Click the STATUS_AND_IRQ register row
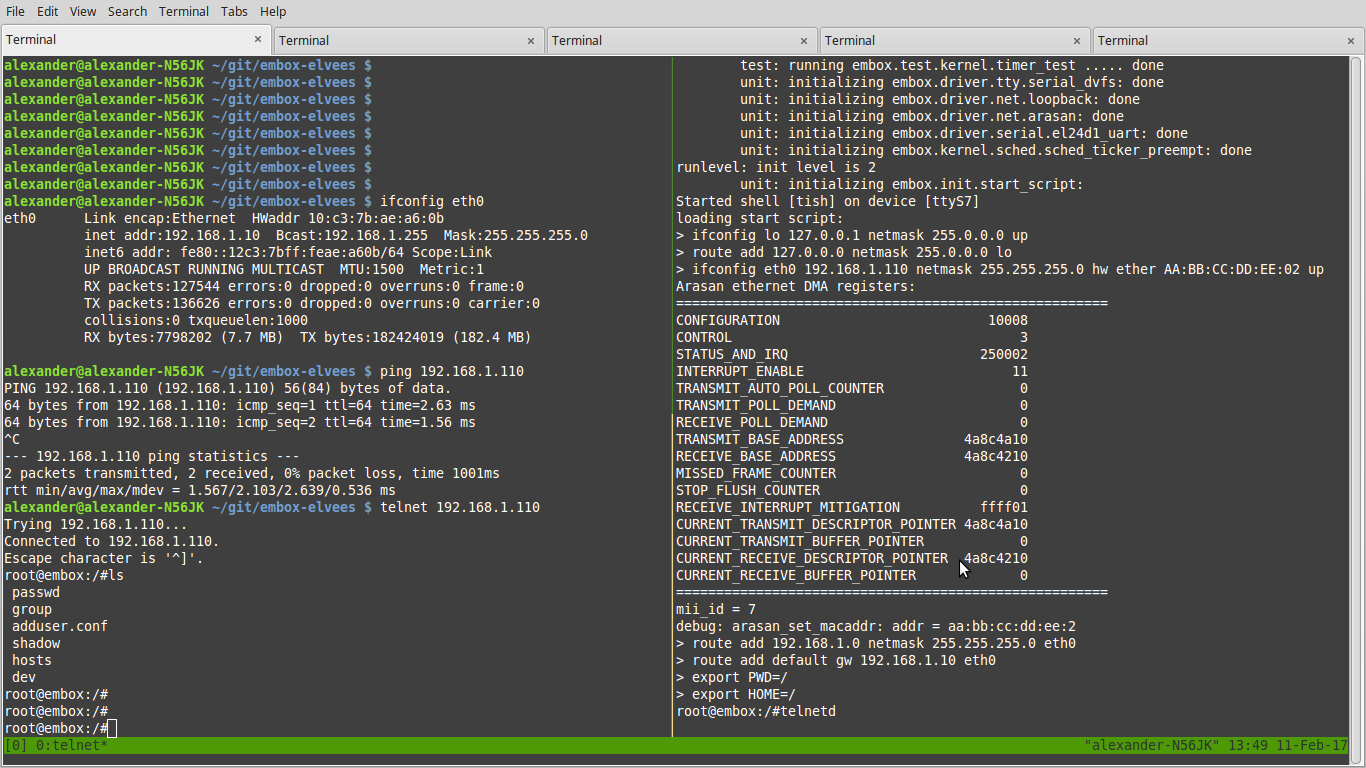1366x768 pixels. pyautogui.click(x=852, y=354)
